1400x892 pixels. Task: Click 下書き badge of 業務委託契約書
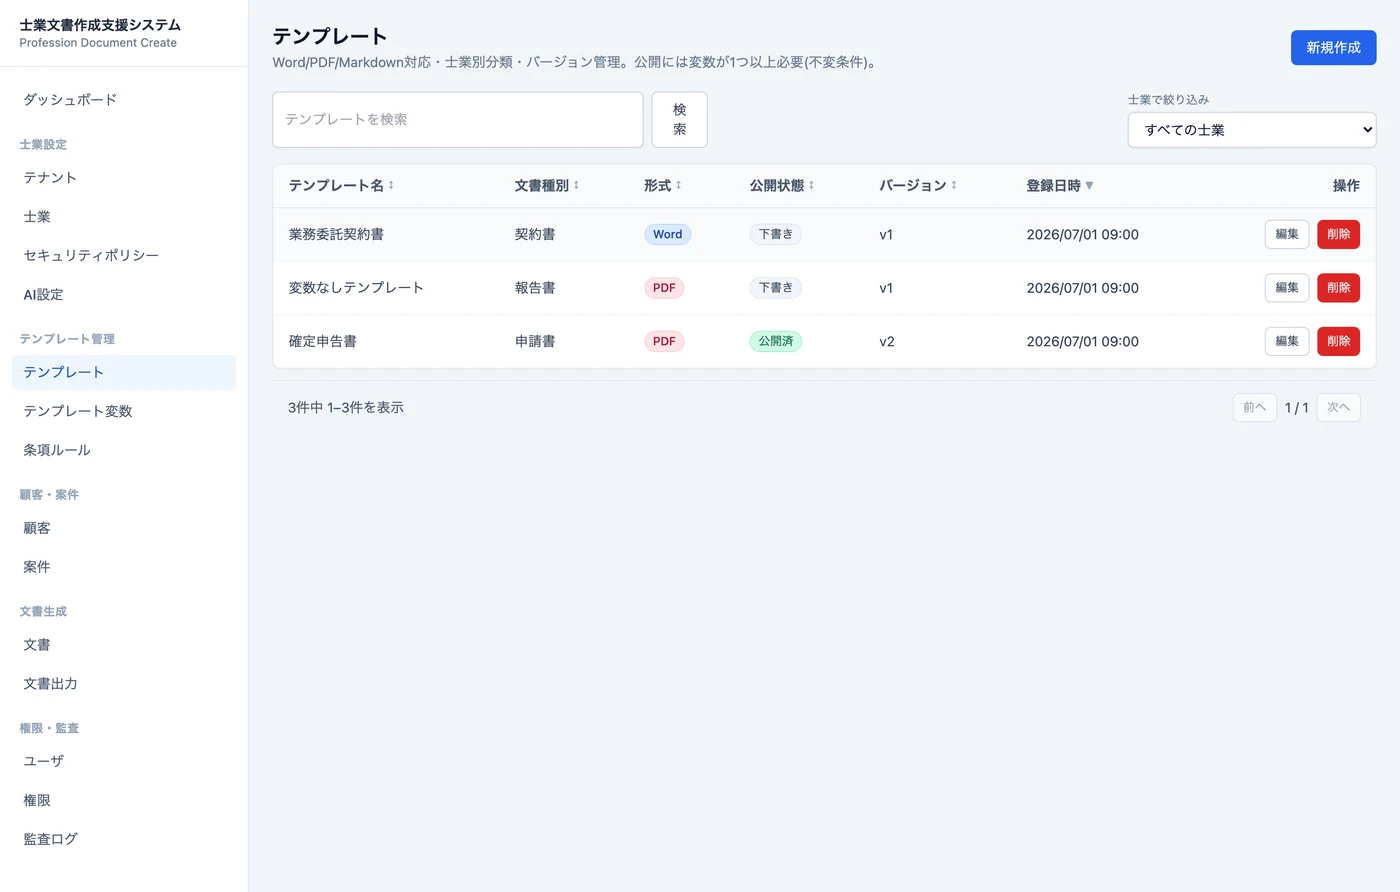[x=776, y=235]
